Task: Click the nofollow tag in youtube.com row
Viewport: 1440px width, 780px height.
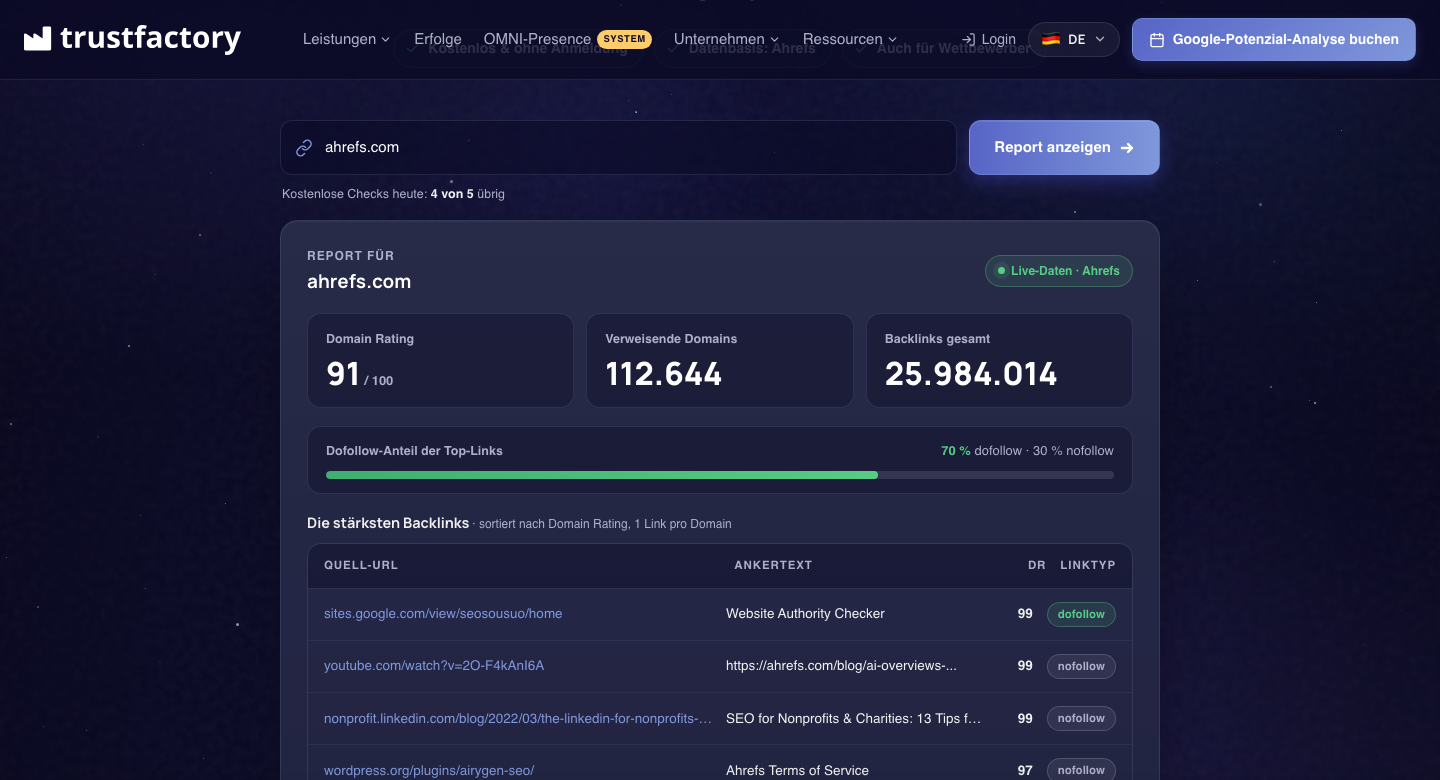Action: pyautogui.click(x=1081, y=666)
